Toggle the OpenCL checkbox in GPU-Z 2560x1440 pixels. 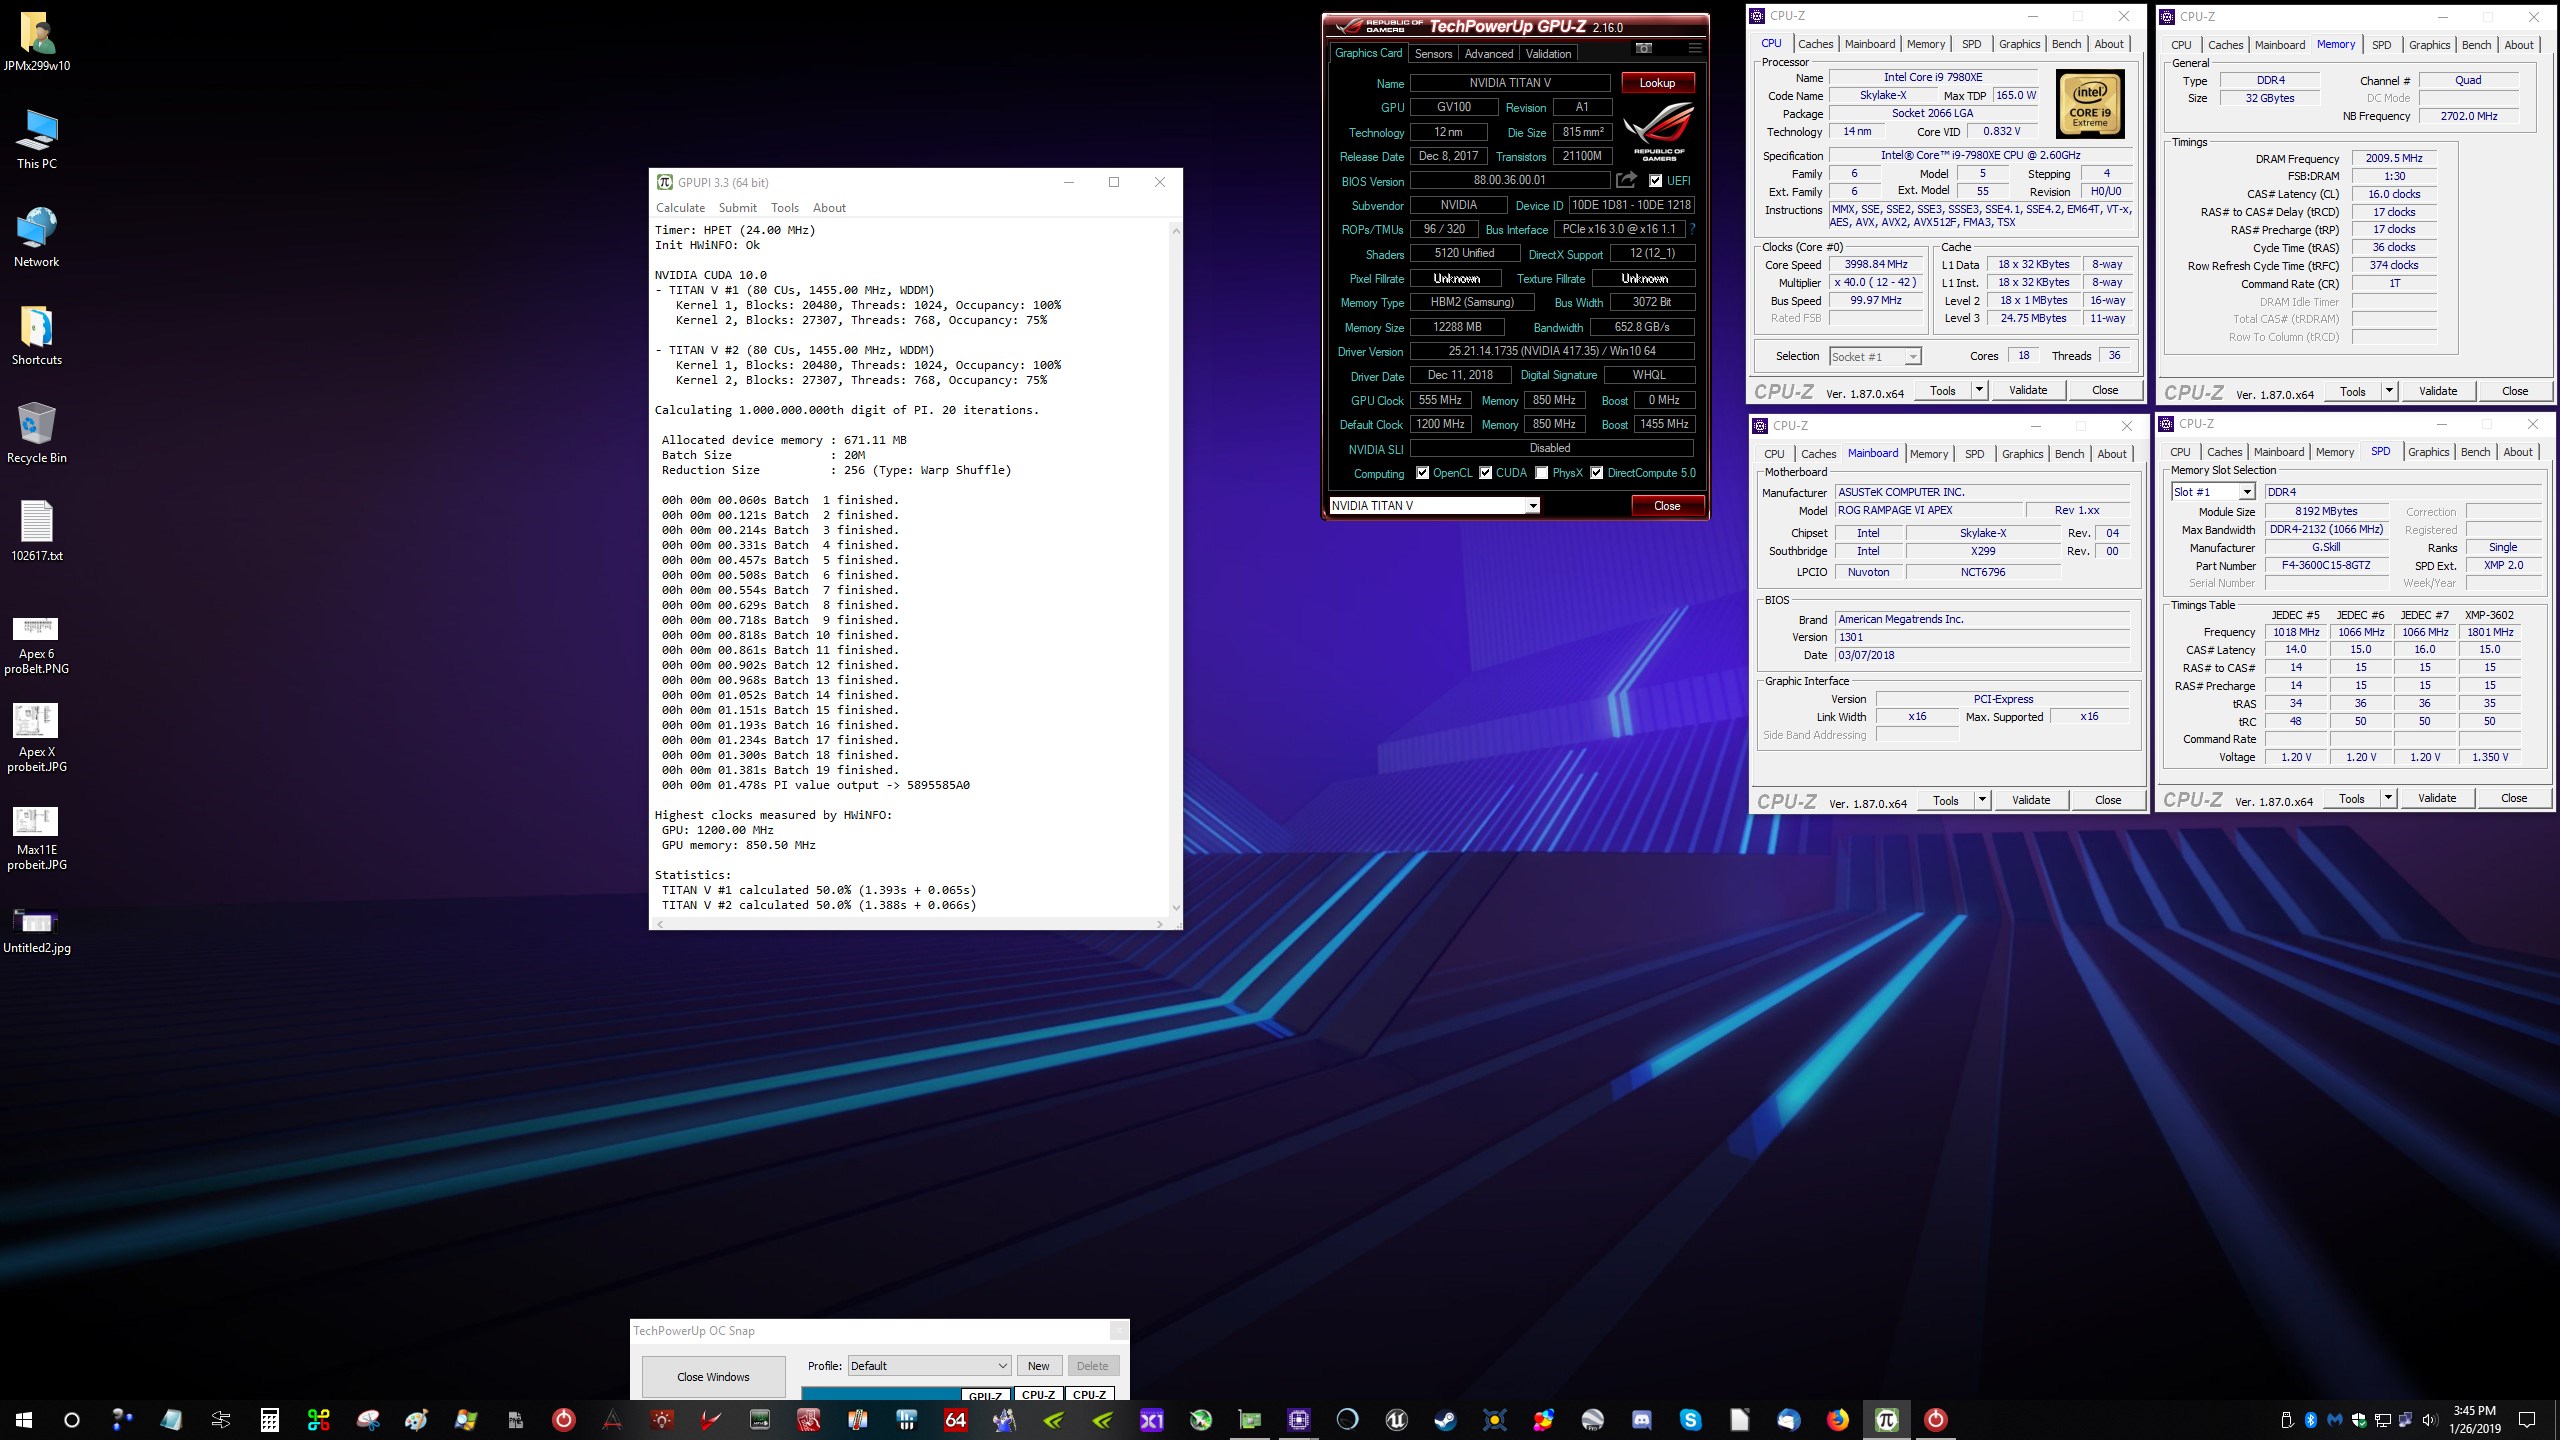1422,473
